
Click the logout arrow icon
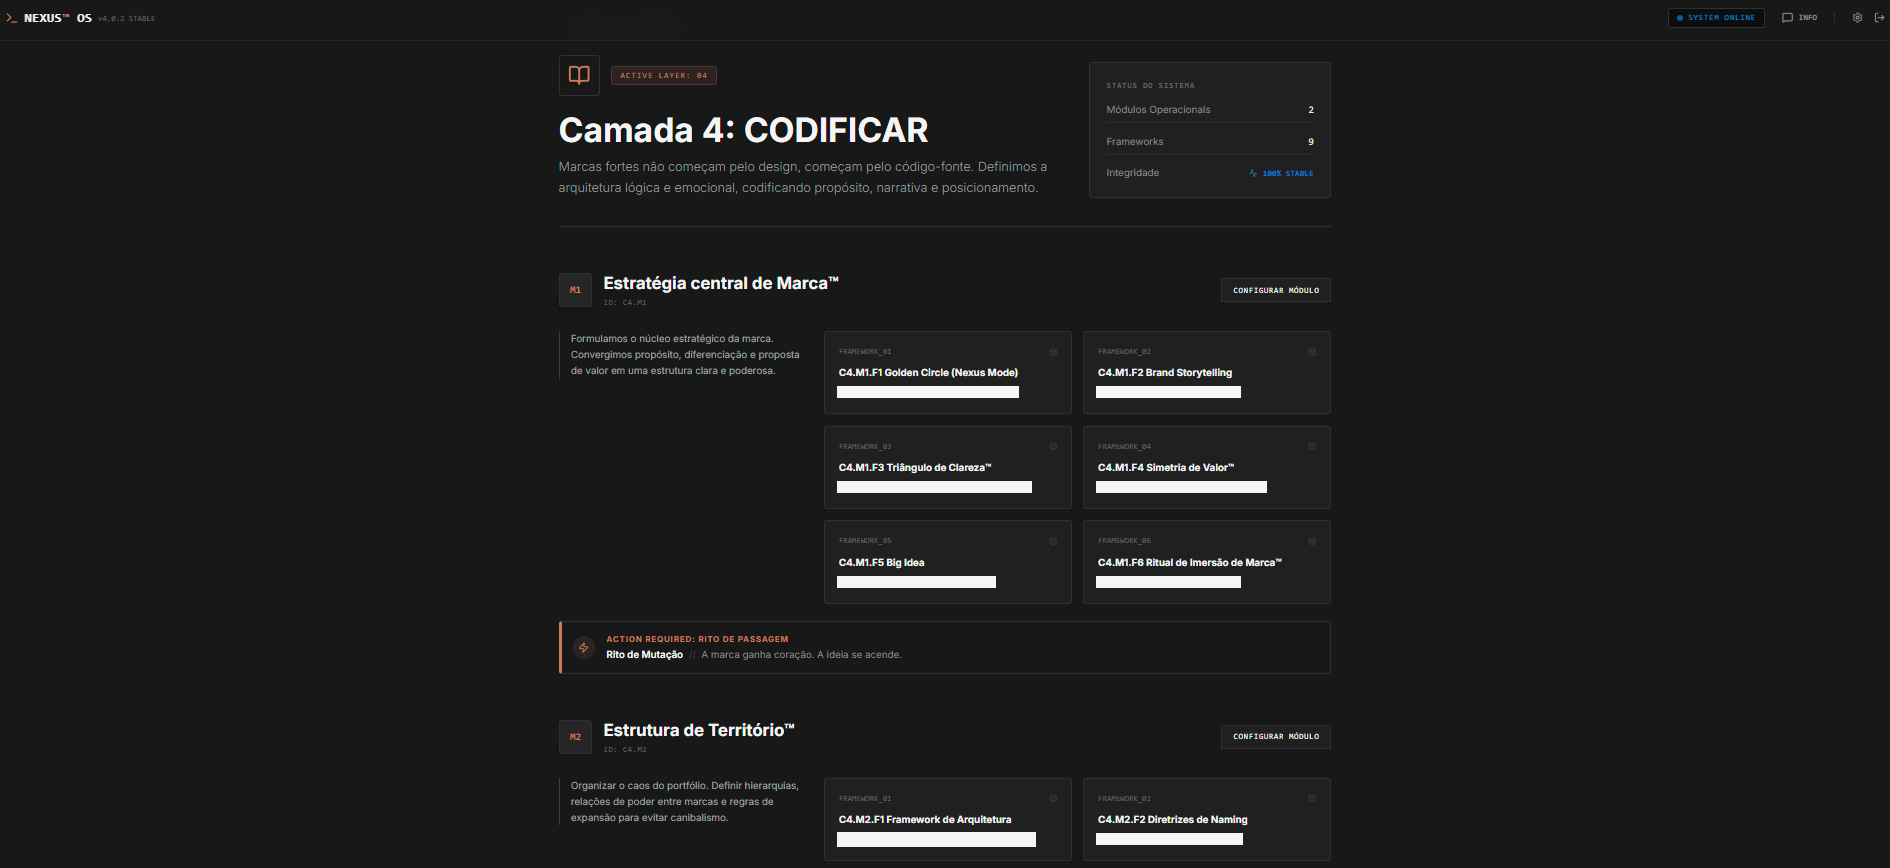point(1879,18)
